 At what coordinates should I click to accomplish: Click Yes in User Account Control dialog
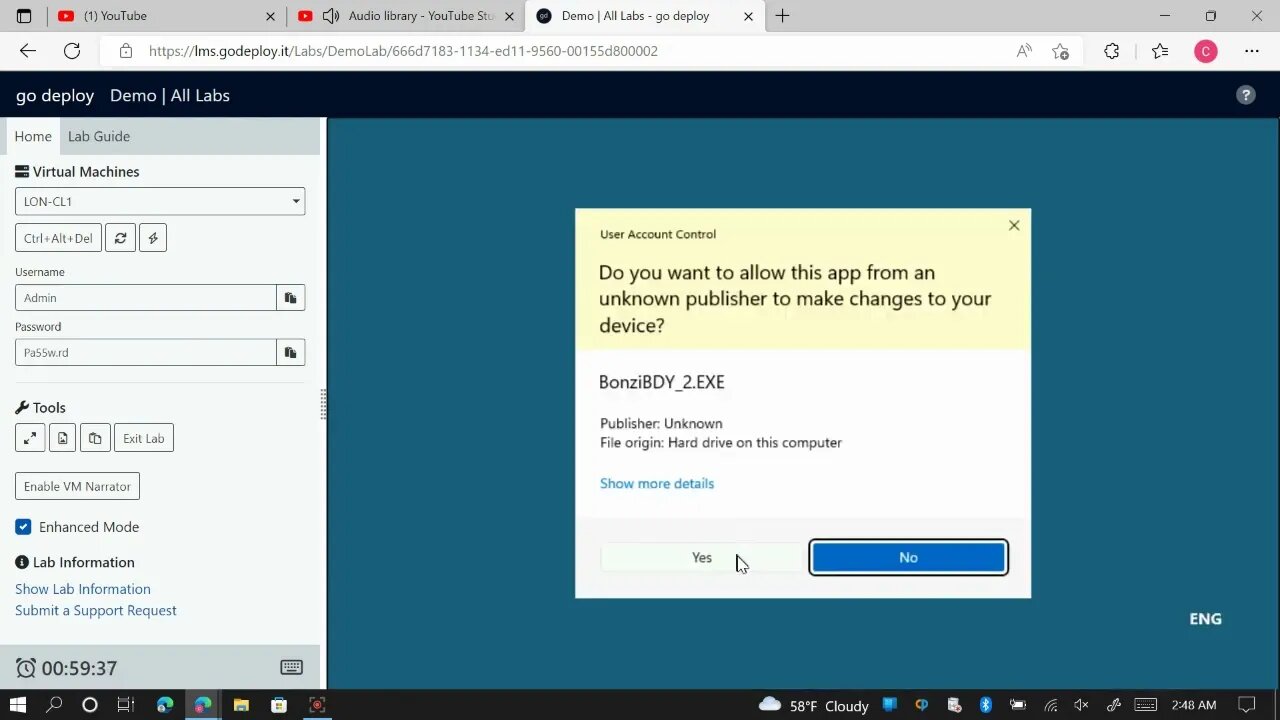[x=702, y=558]
